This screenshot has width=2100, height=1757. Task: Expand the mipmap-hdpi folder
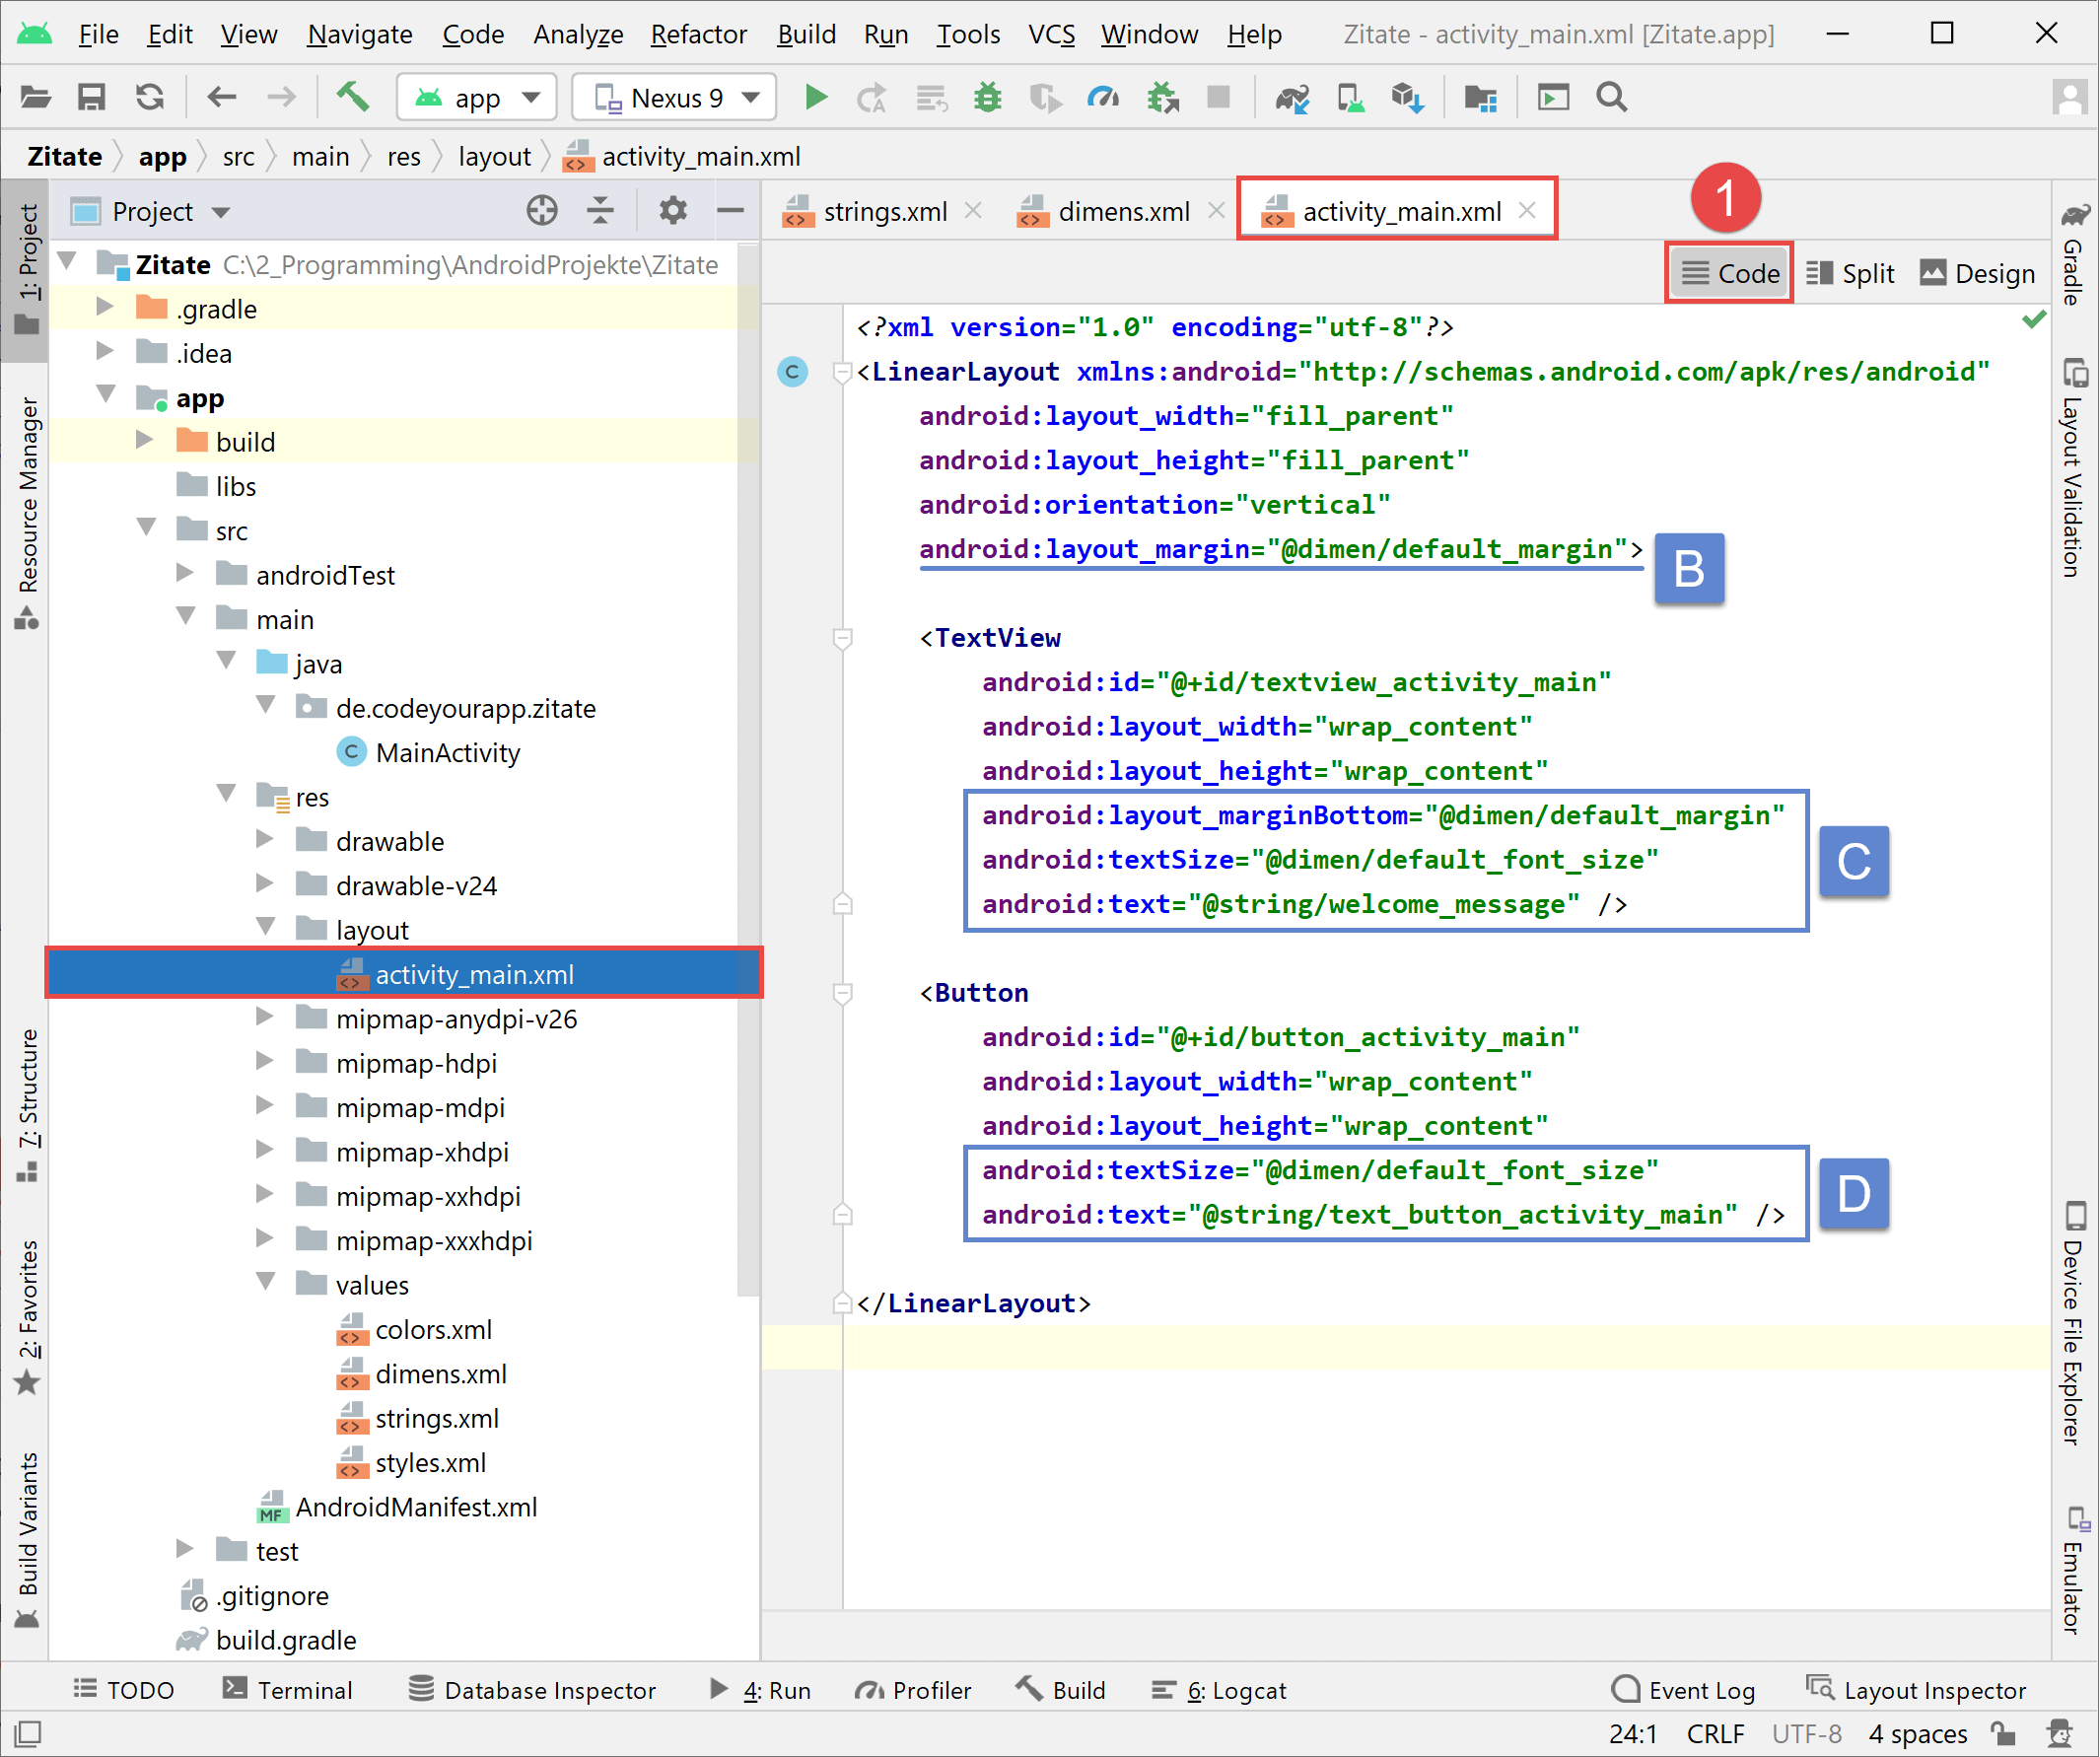[265, 1061]
